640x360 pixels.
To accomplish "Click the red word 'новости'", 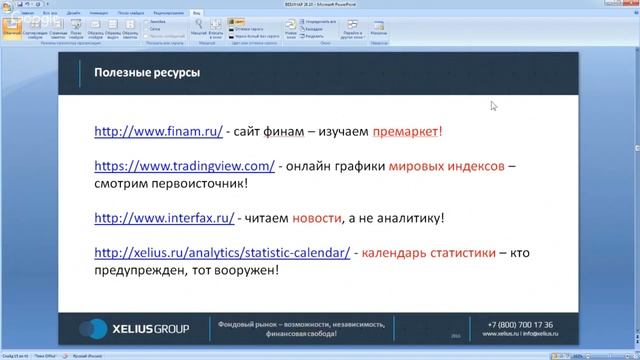I will [317, 218].
